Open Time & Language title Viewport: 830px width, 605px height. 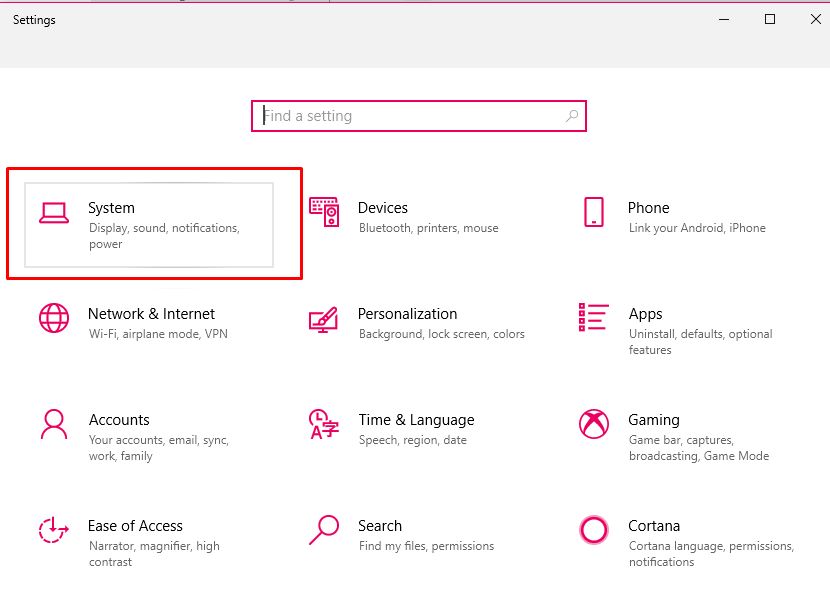[417, 420]
